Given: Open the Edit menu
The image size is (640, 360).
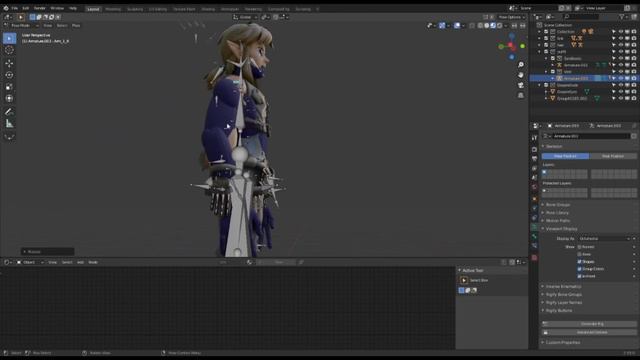Looking at the screenshot, I should click(26, 8).
